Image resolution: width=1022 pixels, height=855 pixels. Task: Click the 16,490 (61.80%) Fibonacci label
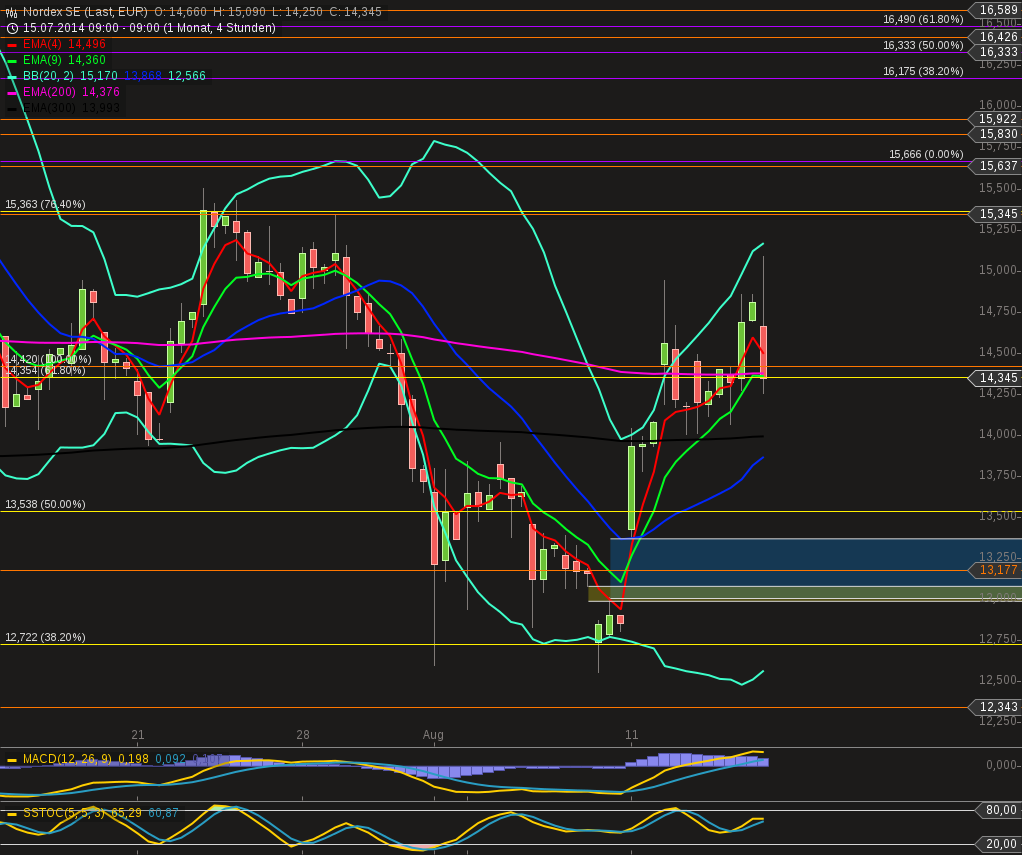[x=923, y=20]
